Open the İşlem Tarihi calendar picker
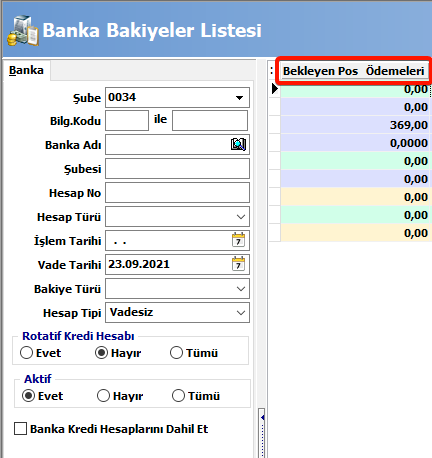The width and height of the screenshot is (432, 458). point(238,240)
